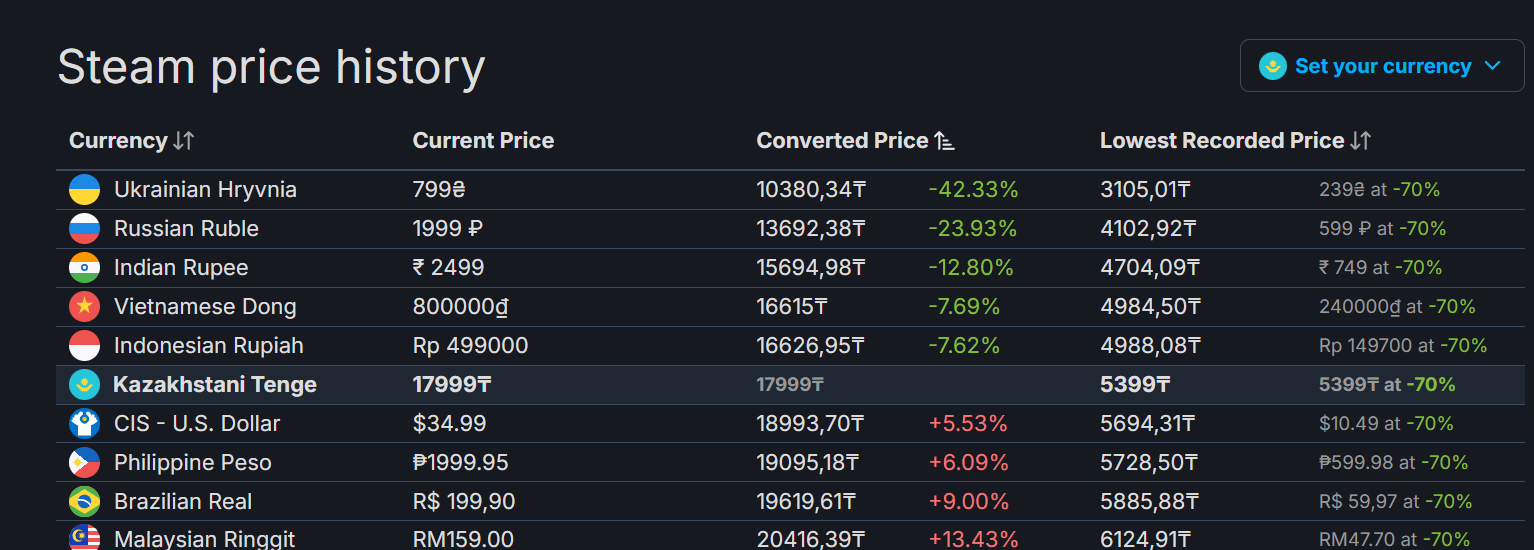Click the Russian flag icon
This screenshot has height=550, width=1534.
tap(84, 228)
